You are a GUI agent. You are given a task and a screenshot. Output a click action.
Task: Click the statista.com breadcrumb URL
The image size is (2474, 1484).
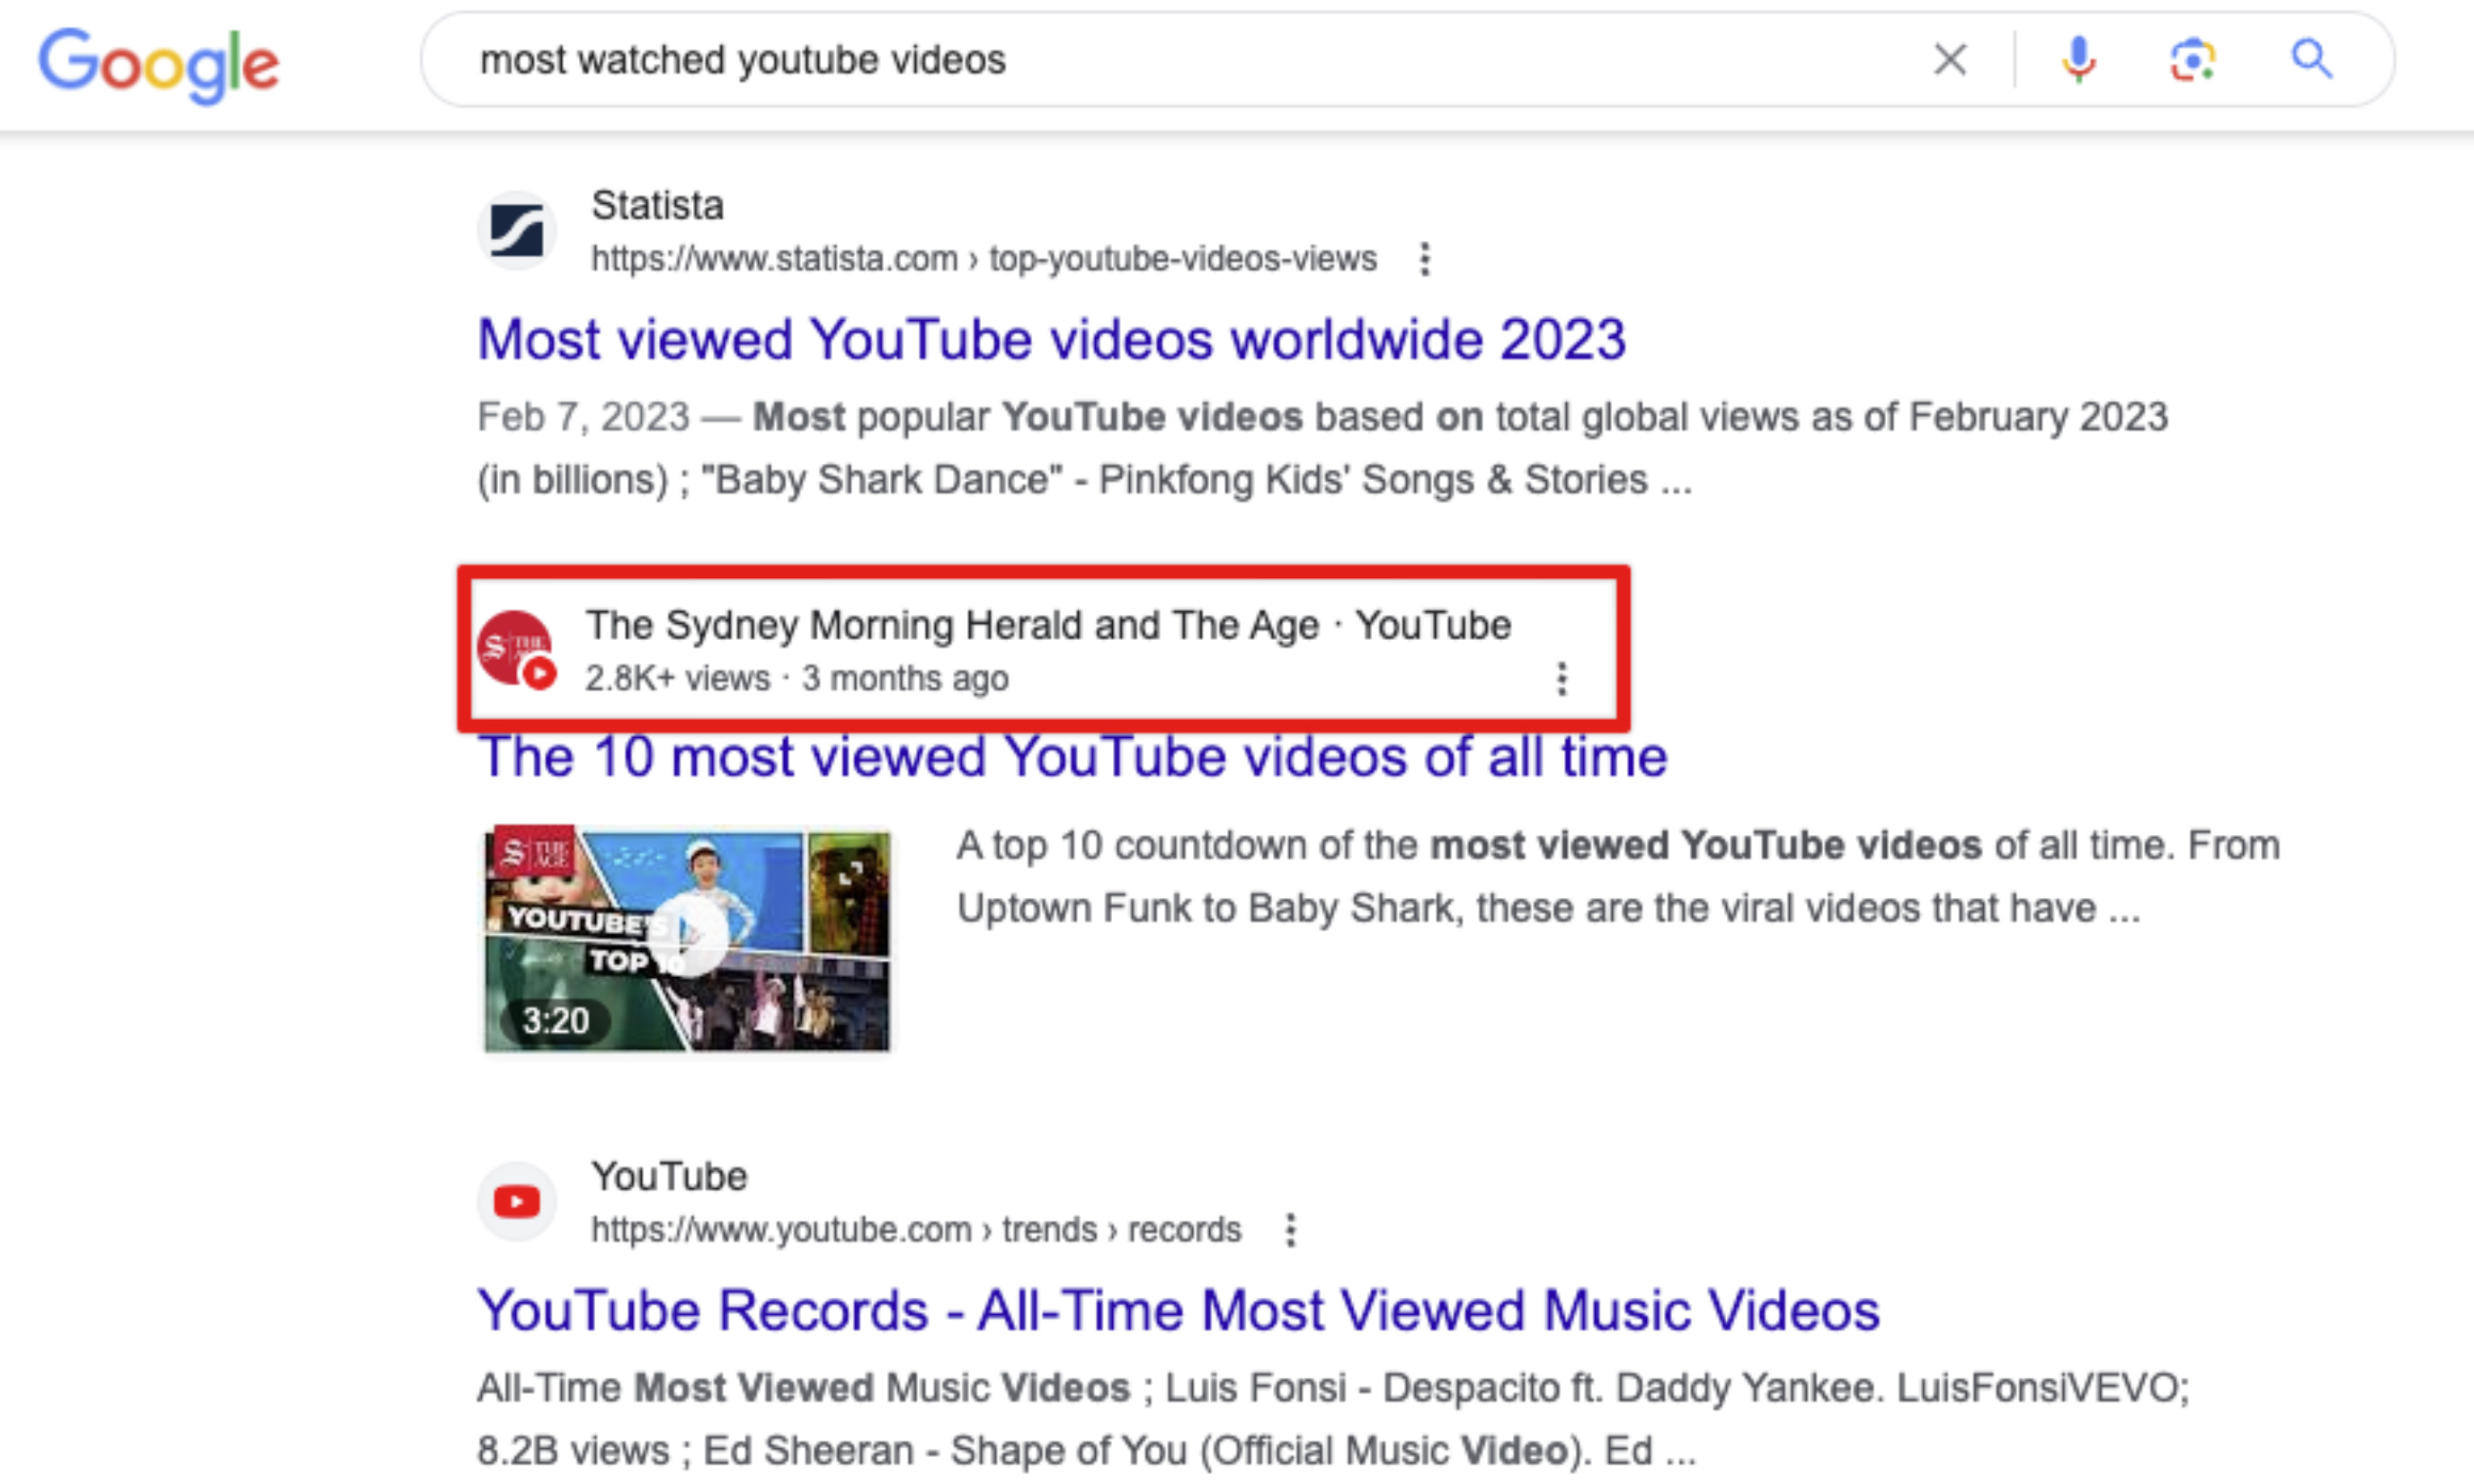[x=983, y=258]
